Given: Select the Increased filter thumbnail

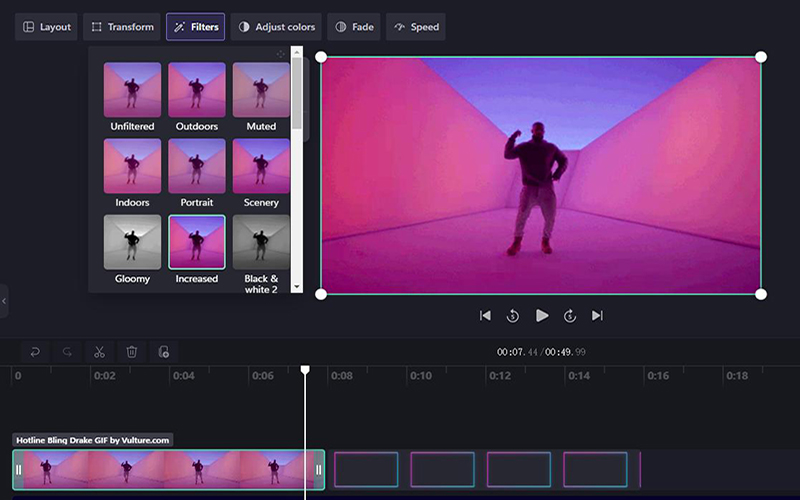Looking at the screenshot, I should (x=197, y=242).
